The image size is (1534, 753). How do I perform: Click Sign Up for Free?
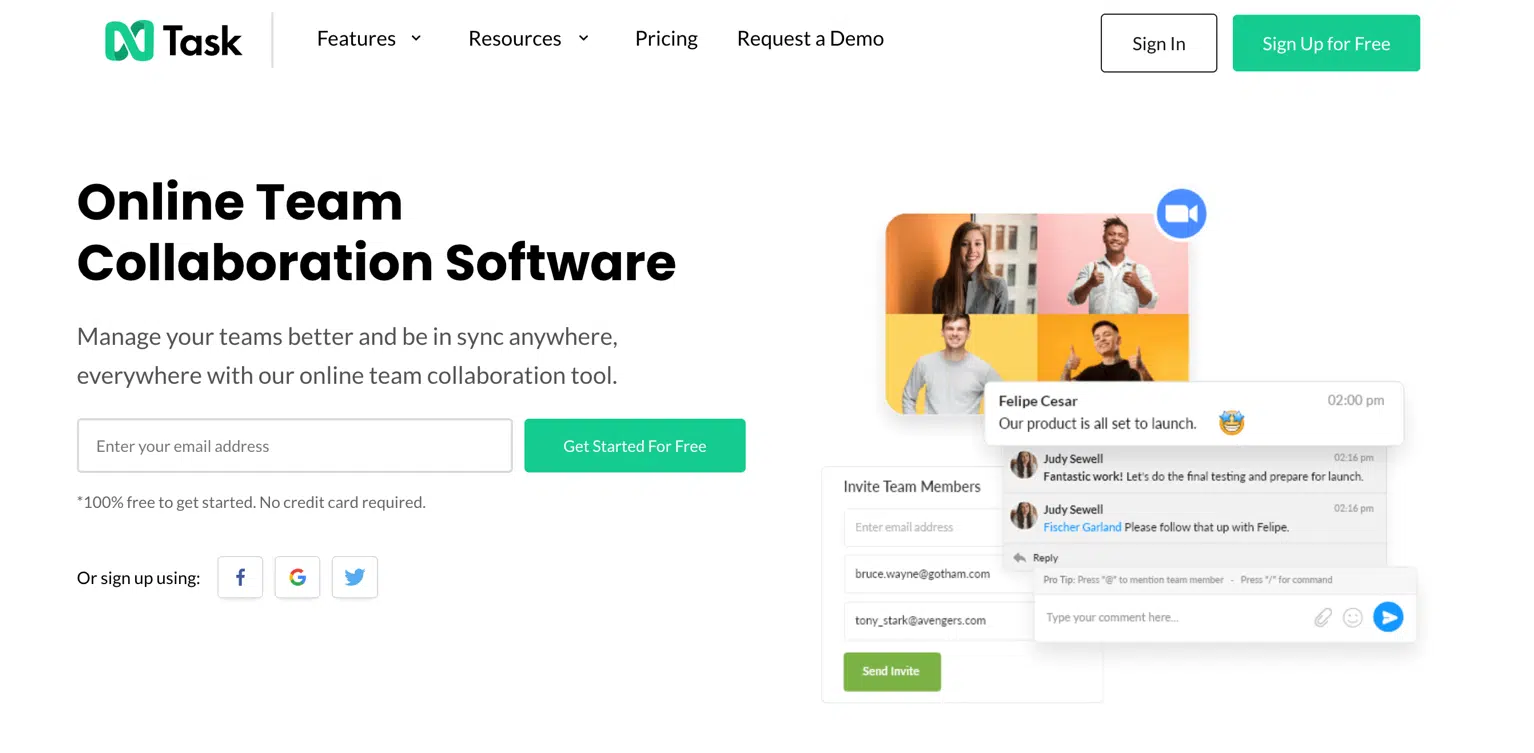(x=1326, y=43)
